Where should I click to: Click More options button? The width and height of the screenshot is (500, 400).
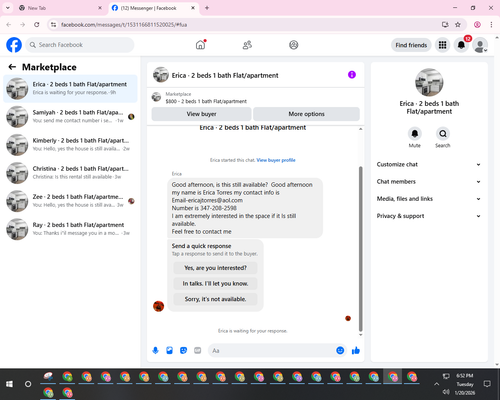pyautogui.click(x=306, y=114)
